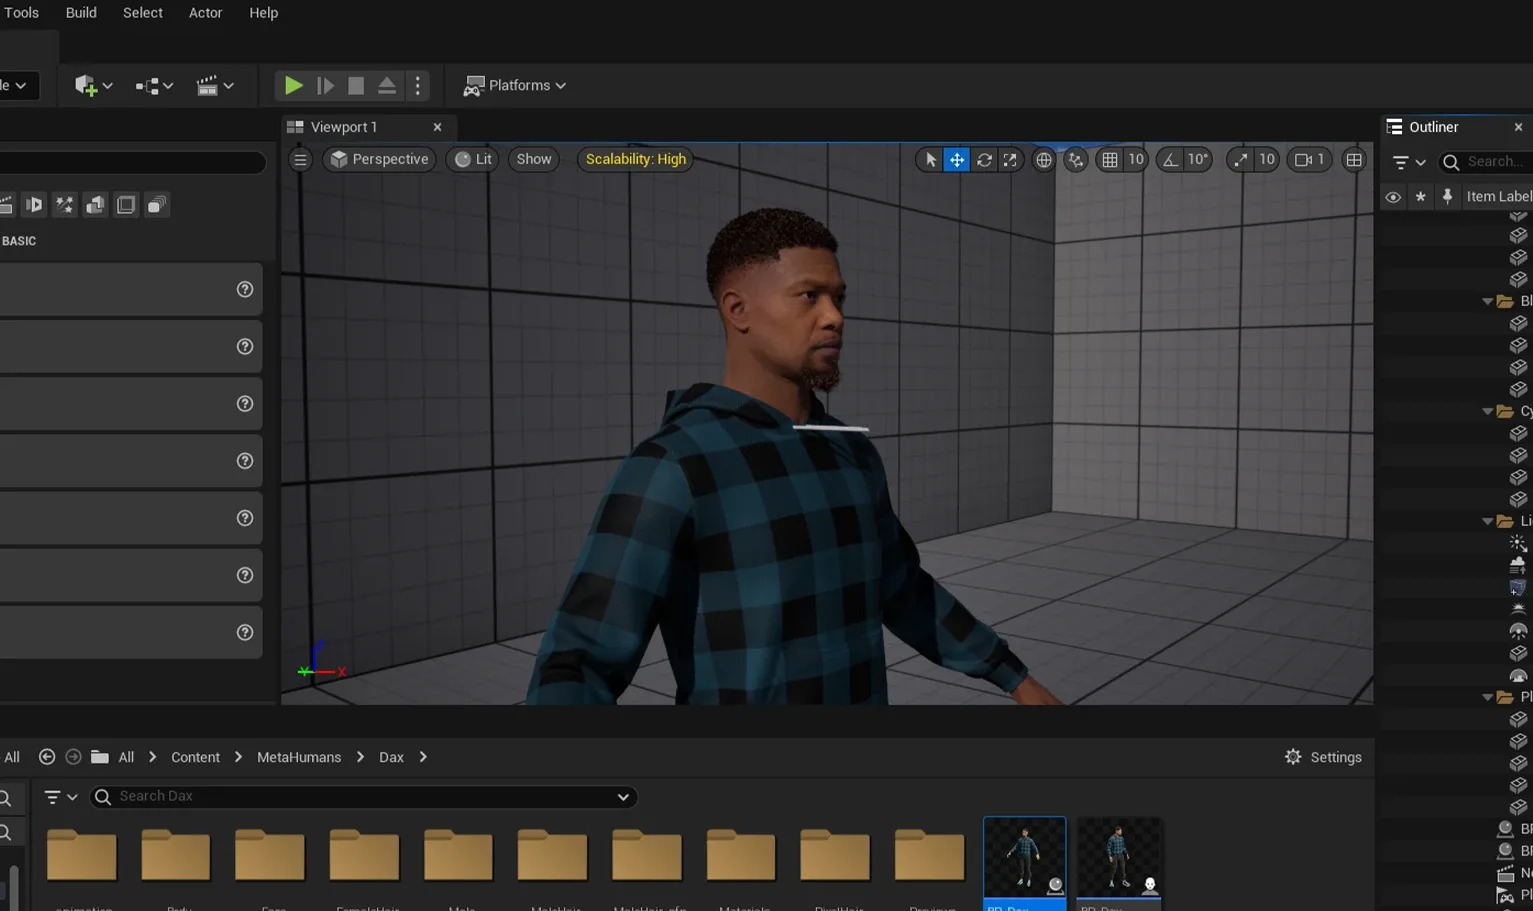Open Outliner filter options
Screen dimensions: 1533x911
click(1409, 162)
